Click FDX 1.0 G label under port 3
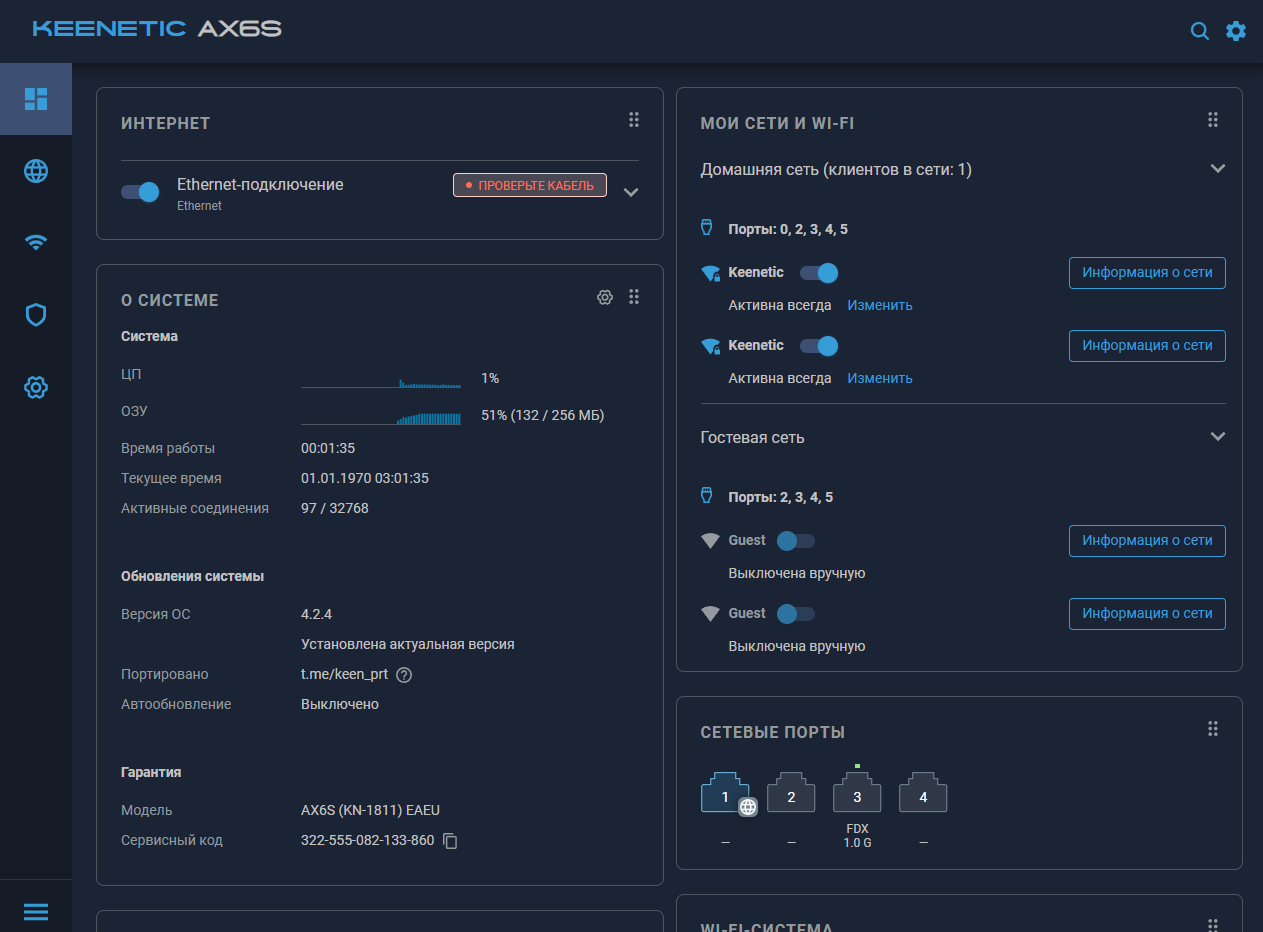This screenshot has height=932, width=1263. point(857,836)
